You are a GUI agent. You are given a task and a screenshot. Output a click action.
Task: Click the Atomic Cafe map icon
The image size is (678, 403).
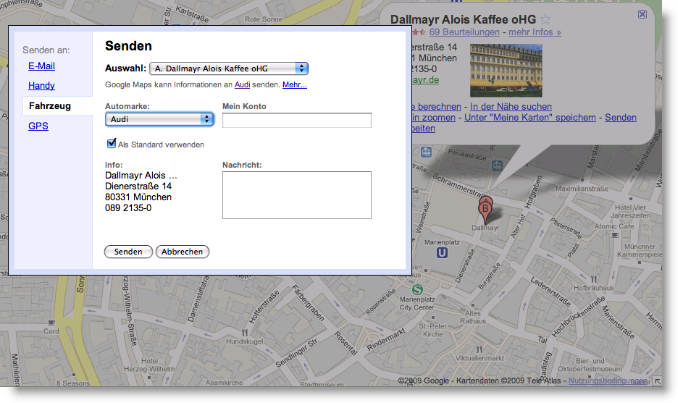coord(614,235)
